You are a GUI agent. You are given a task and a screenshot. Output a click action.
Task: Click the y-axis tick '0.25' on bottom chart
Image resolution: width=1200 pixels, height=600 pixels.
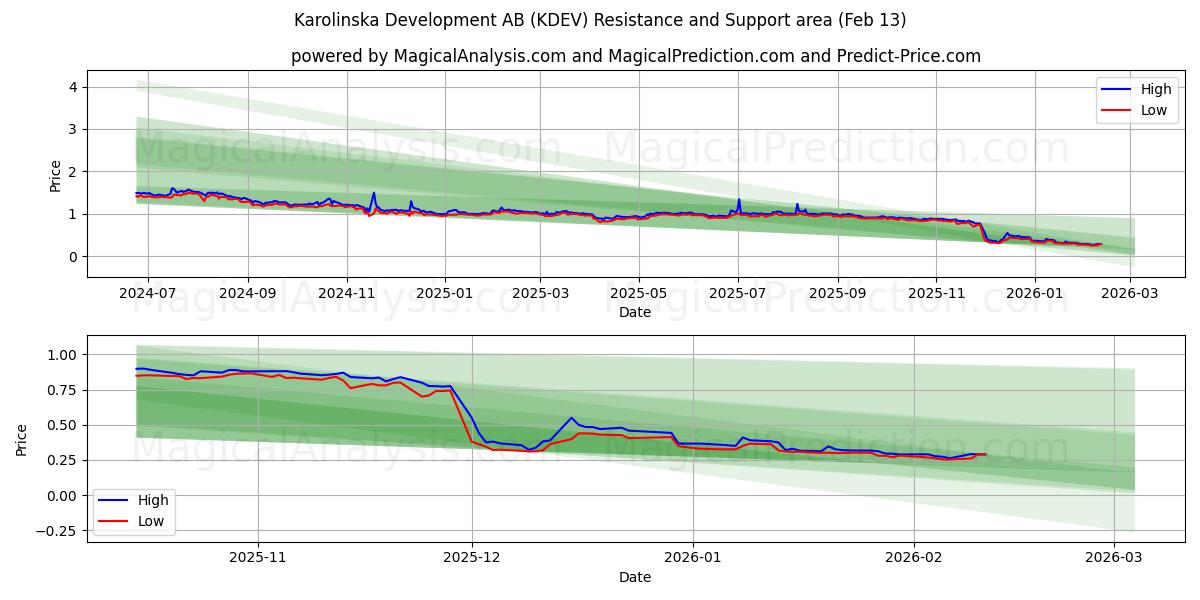(x=62, y=460)
